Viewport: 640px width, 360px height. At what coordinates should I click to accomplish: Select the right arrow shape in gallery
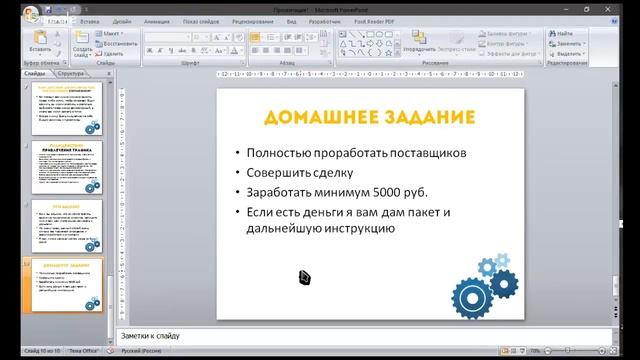[x=370, y=44]
